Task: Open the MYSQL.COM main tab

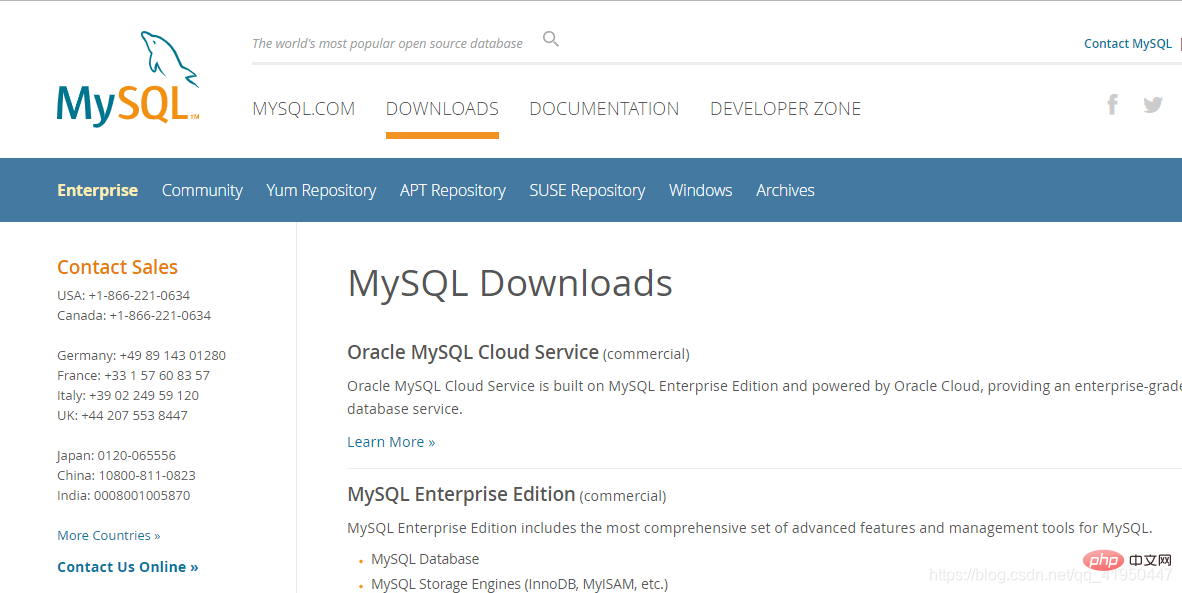Action: (x=304, y=109)
